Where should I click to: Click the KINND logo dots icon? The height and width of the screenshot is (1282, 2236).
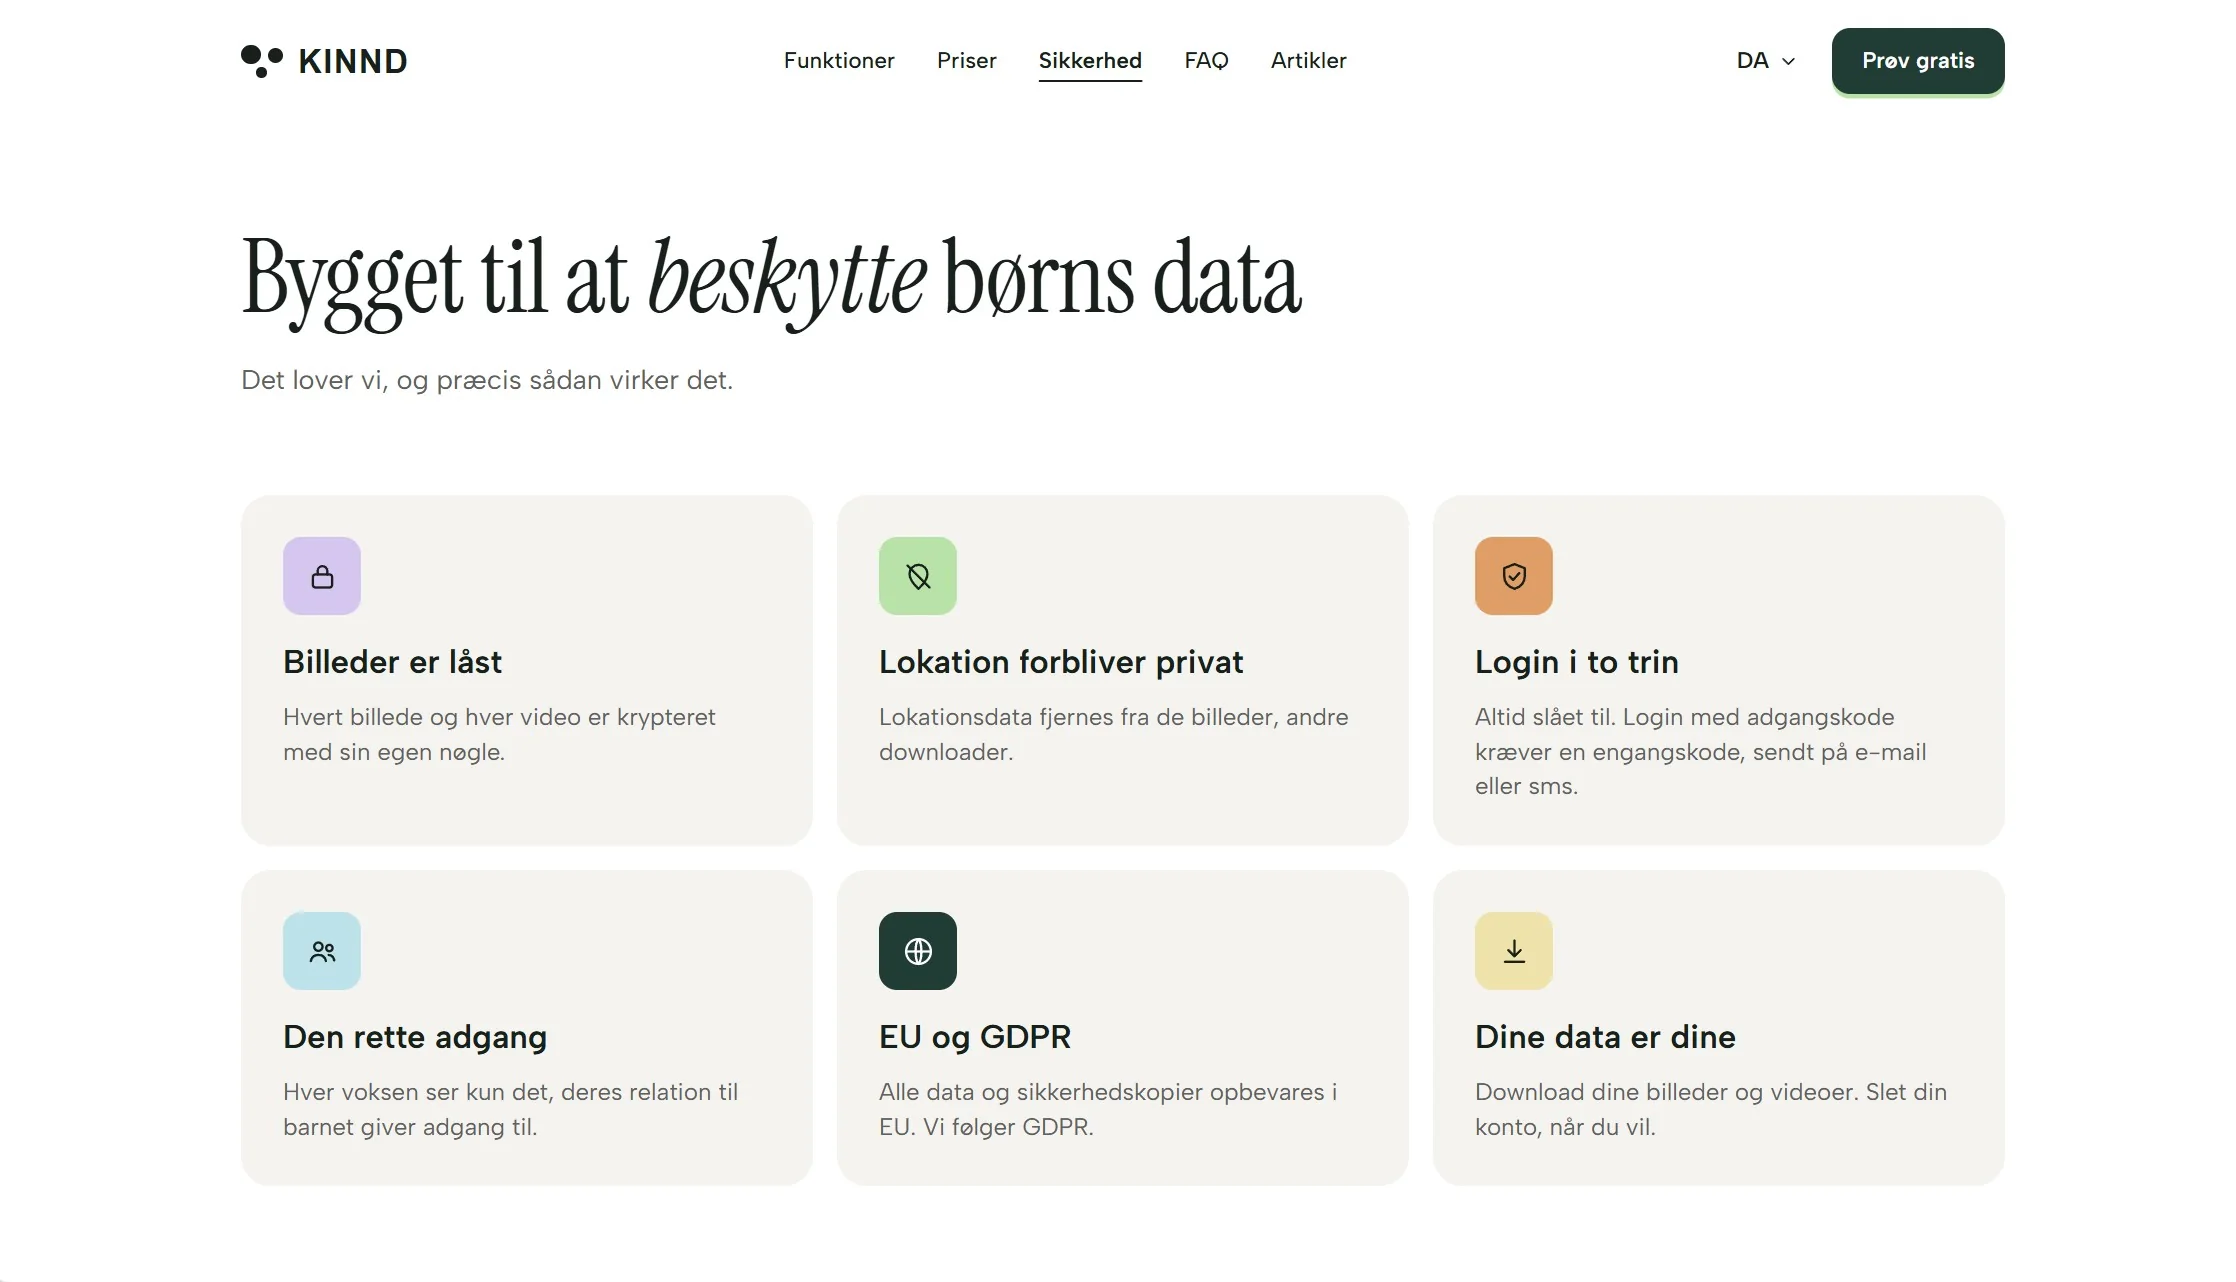point(262,61)
